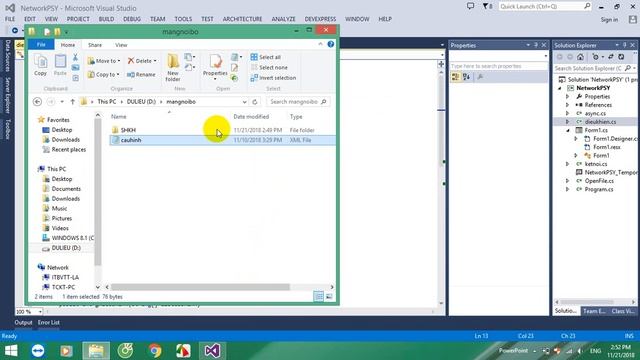This screenshot has height=360, width=640.
Task: Sort by the Name column header
Action: click(119, 117)
